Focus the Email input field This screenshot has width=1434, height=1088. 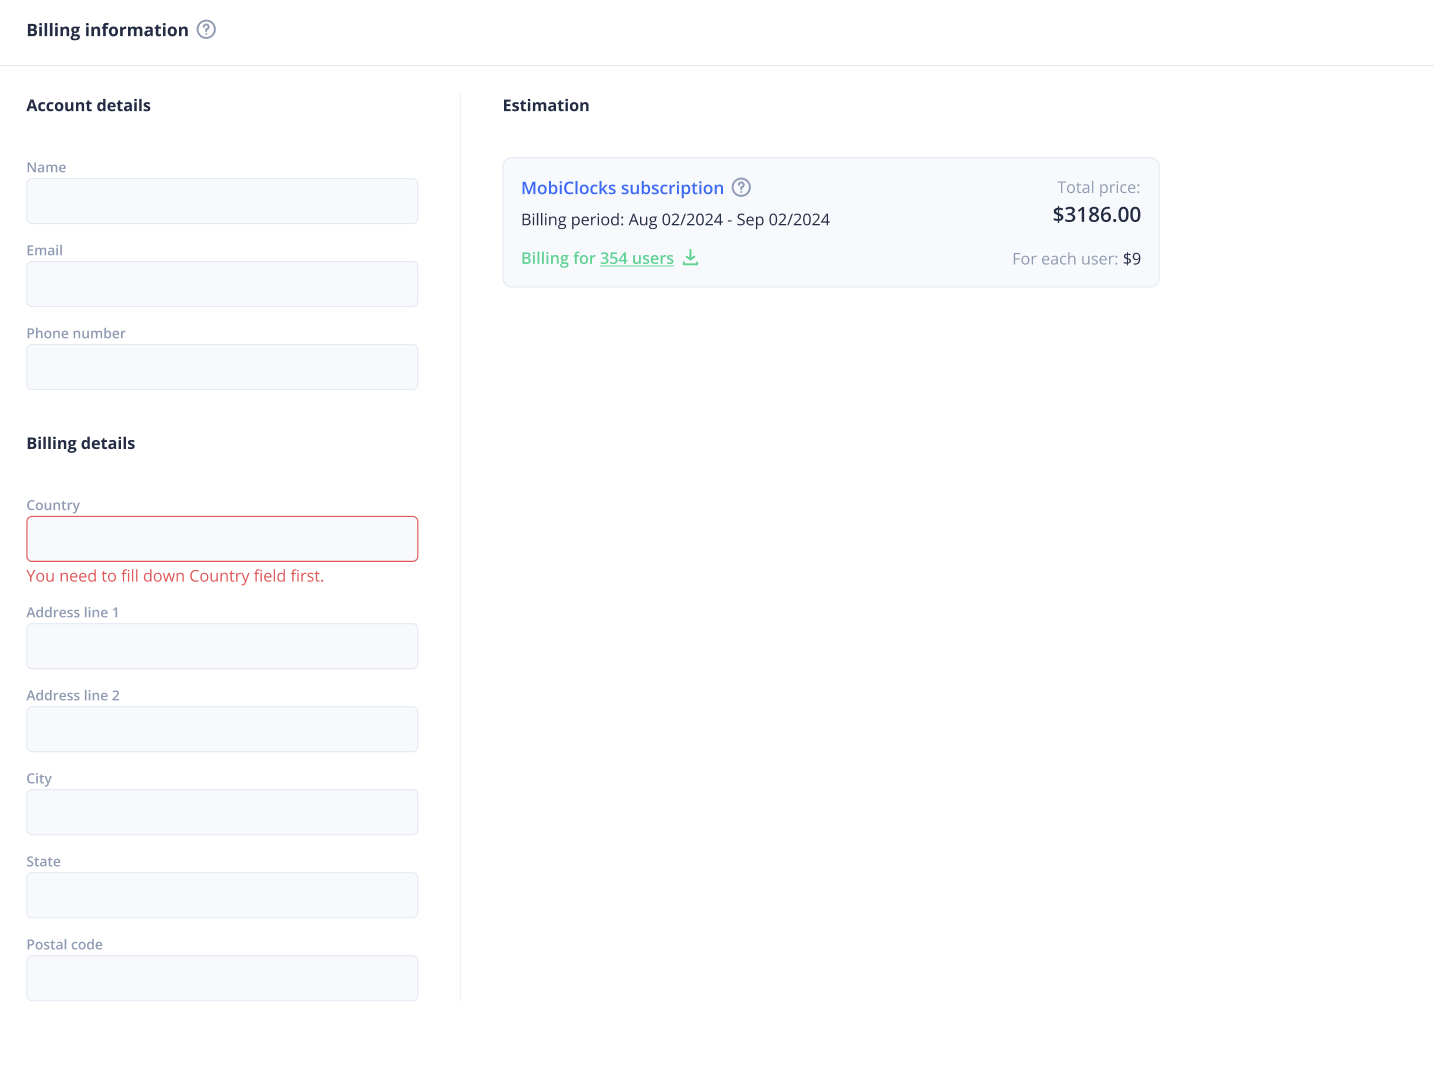coord(222,284)
